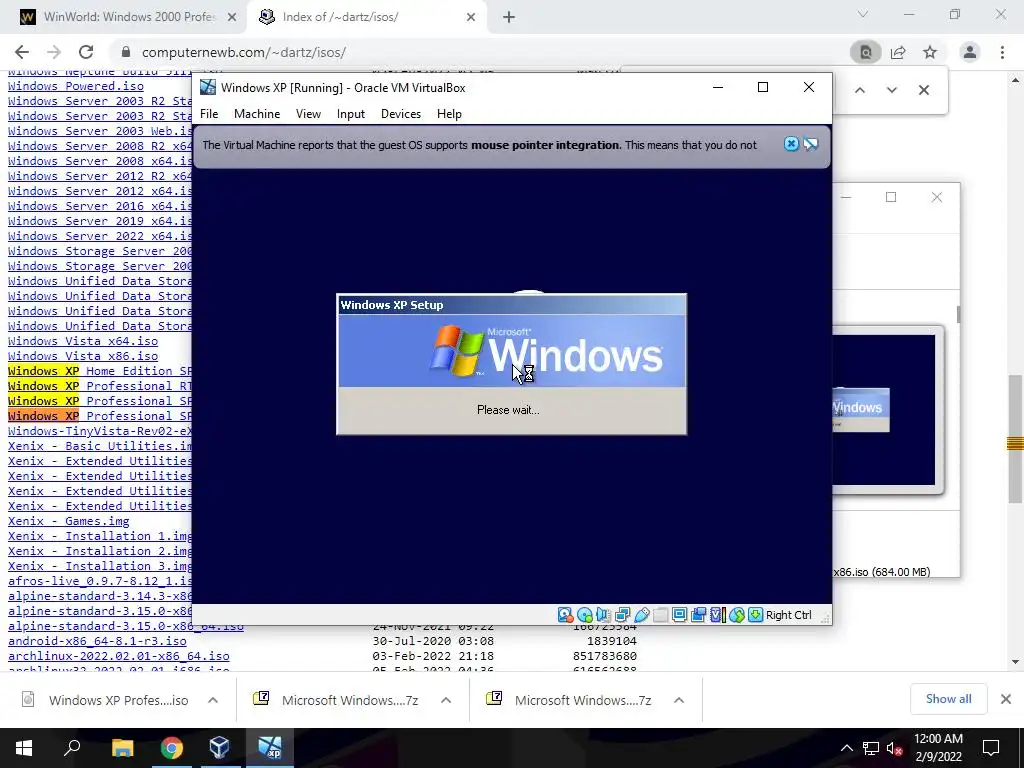Close the downloads shelf

(x=1006, y=699)
